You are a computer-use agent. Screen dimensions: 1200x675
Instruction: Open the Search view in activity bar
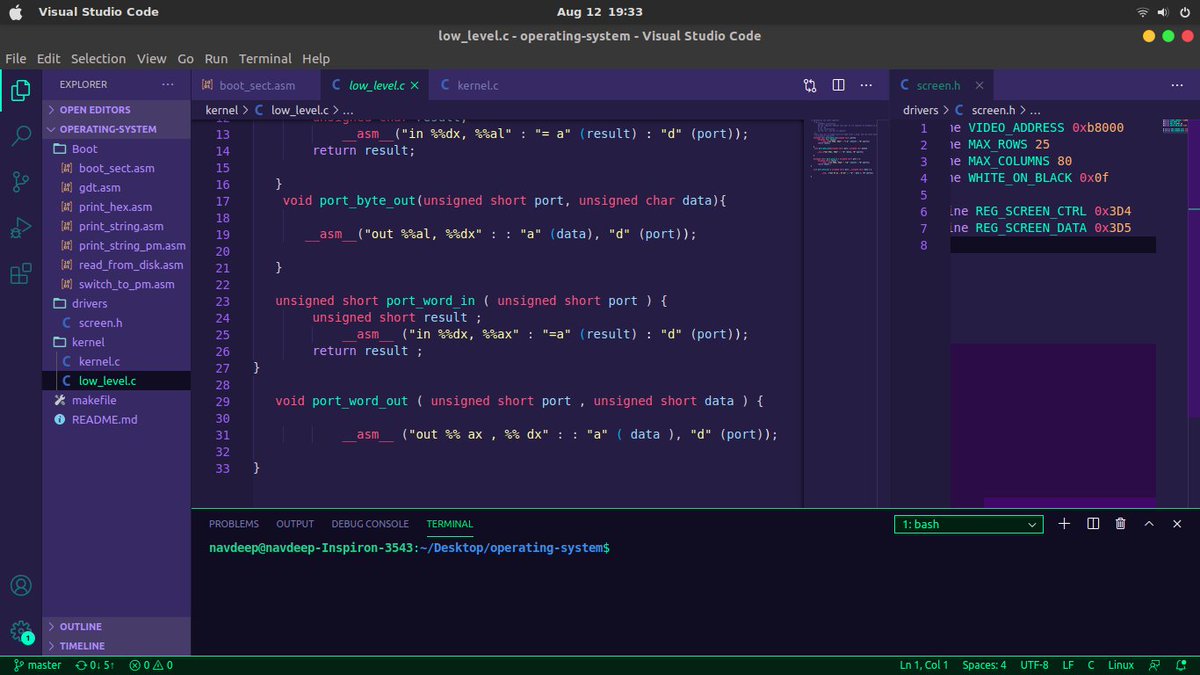[21, 136]
